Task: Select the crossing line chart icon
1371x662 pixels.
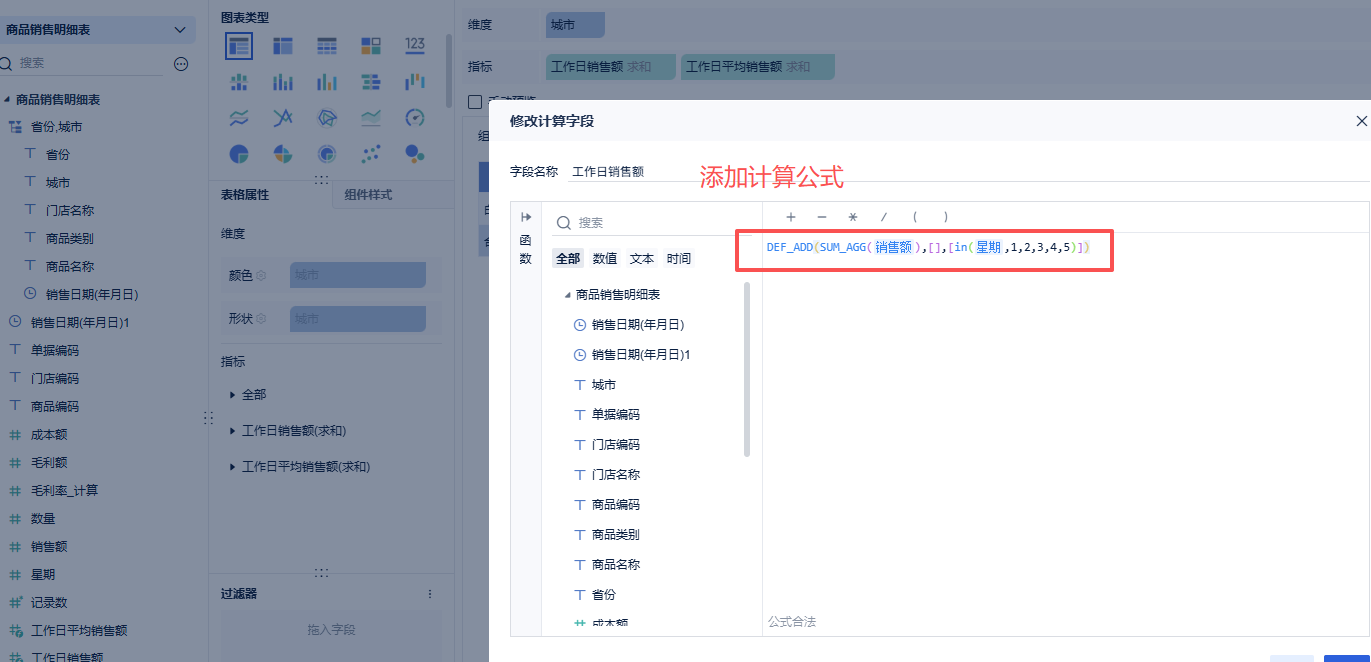Action: coord(283,118)
